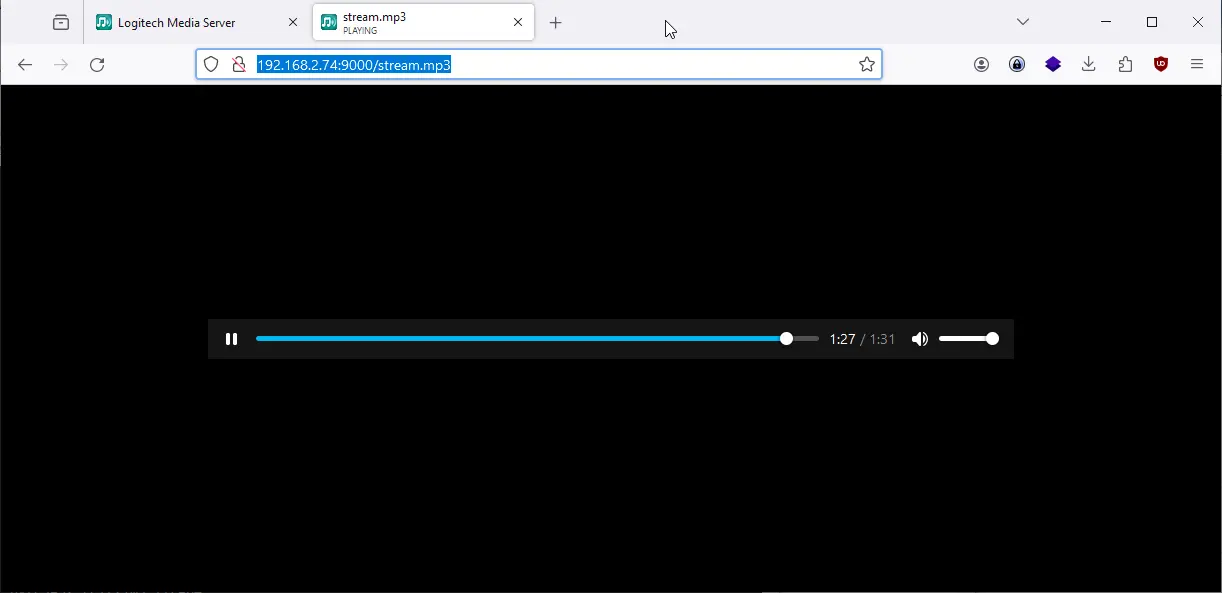Open the extensions puzzle menu
Screen dimensions: 1222x593
1125,64
